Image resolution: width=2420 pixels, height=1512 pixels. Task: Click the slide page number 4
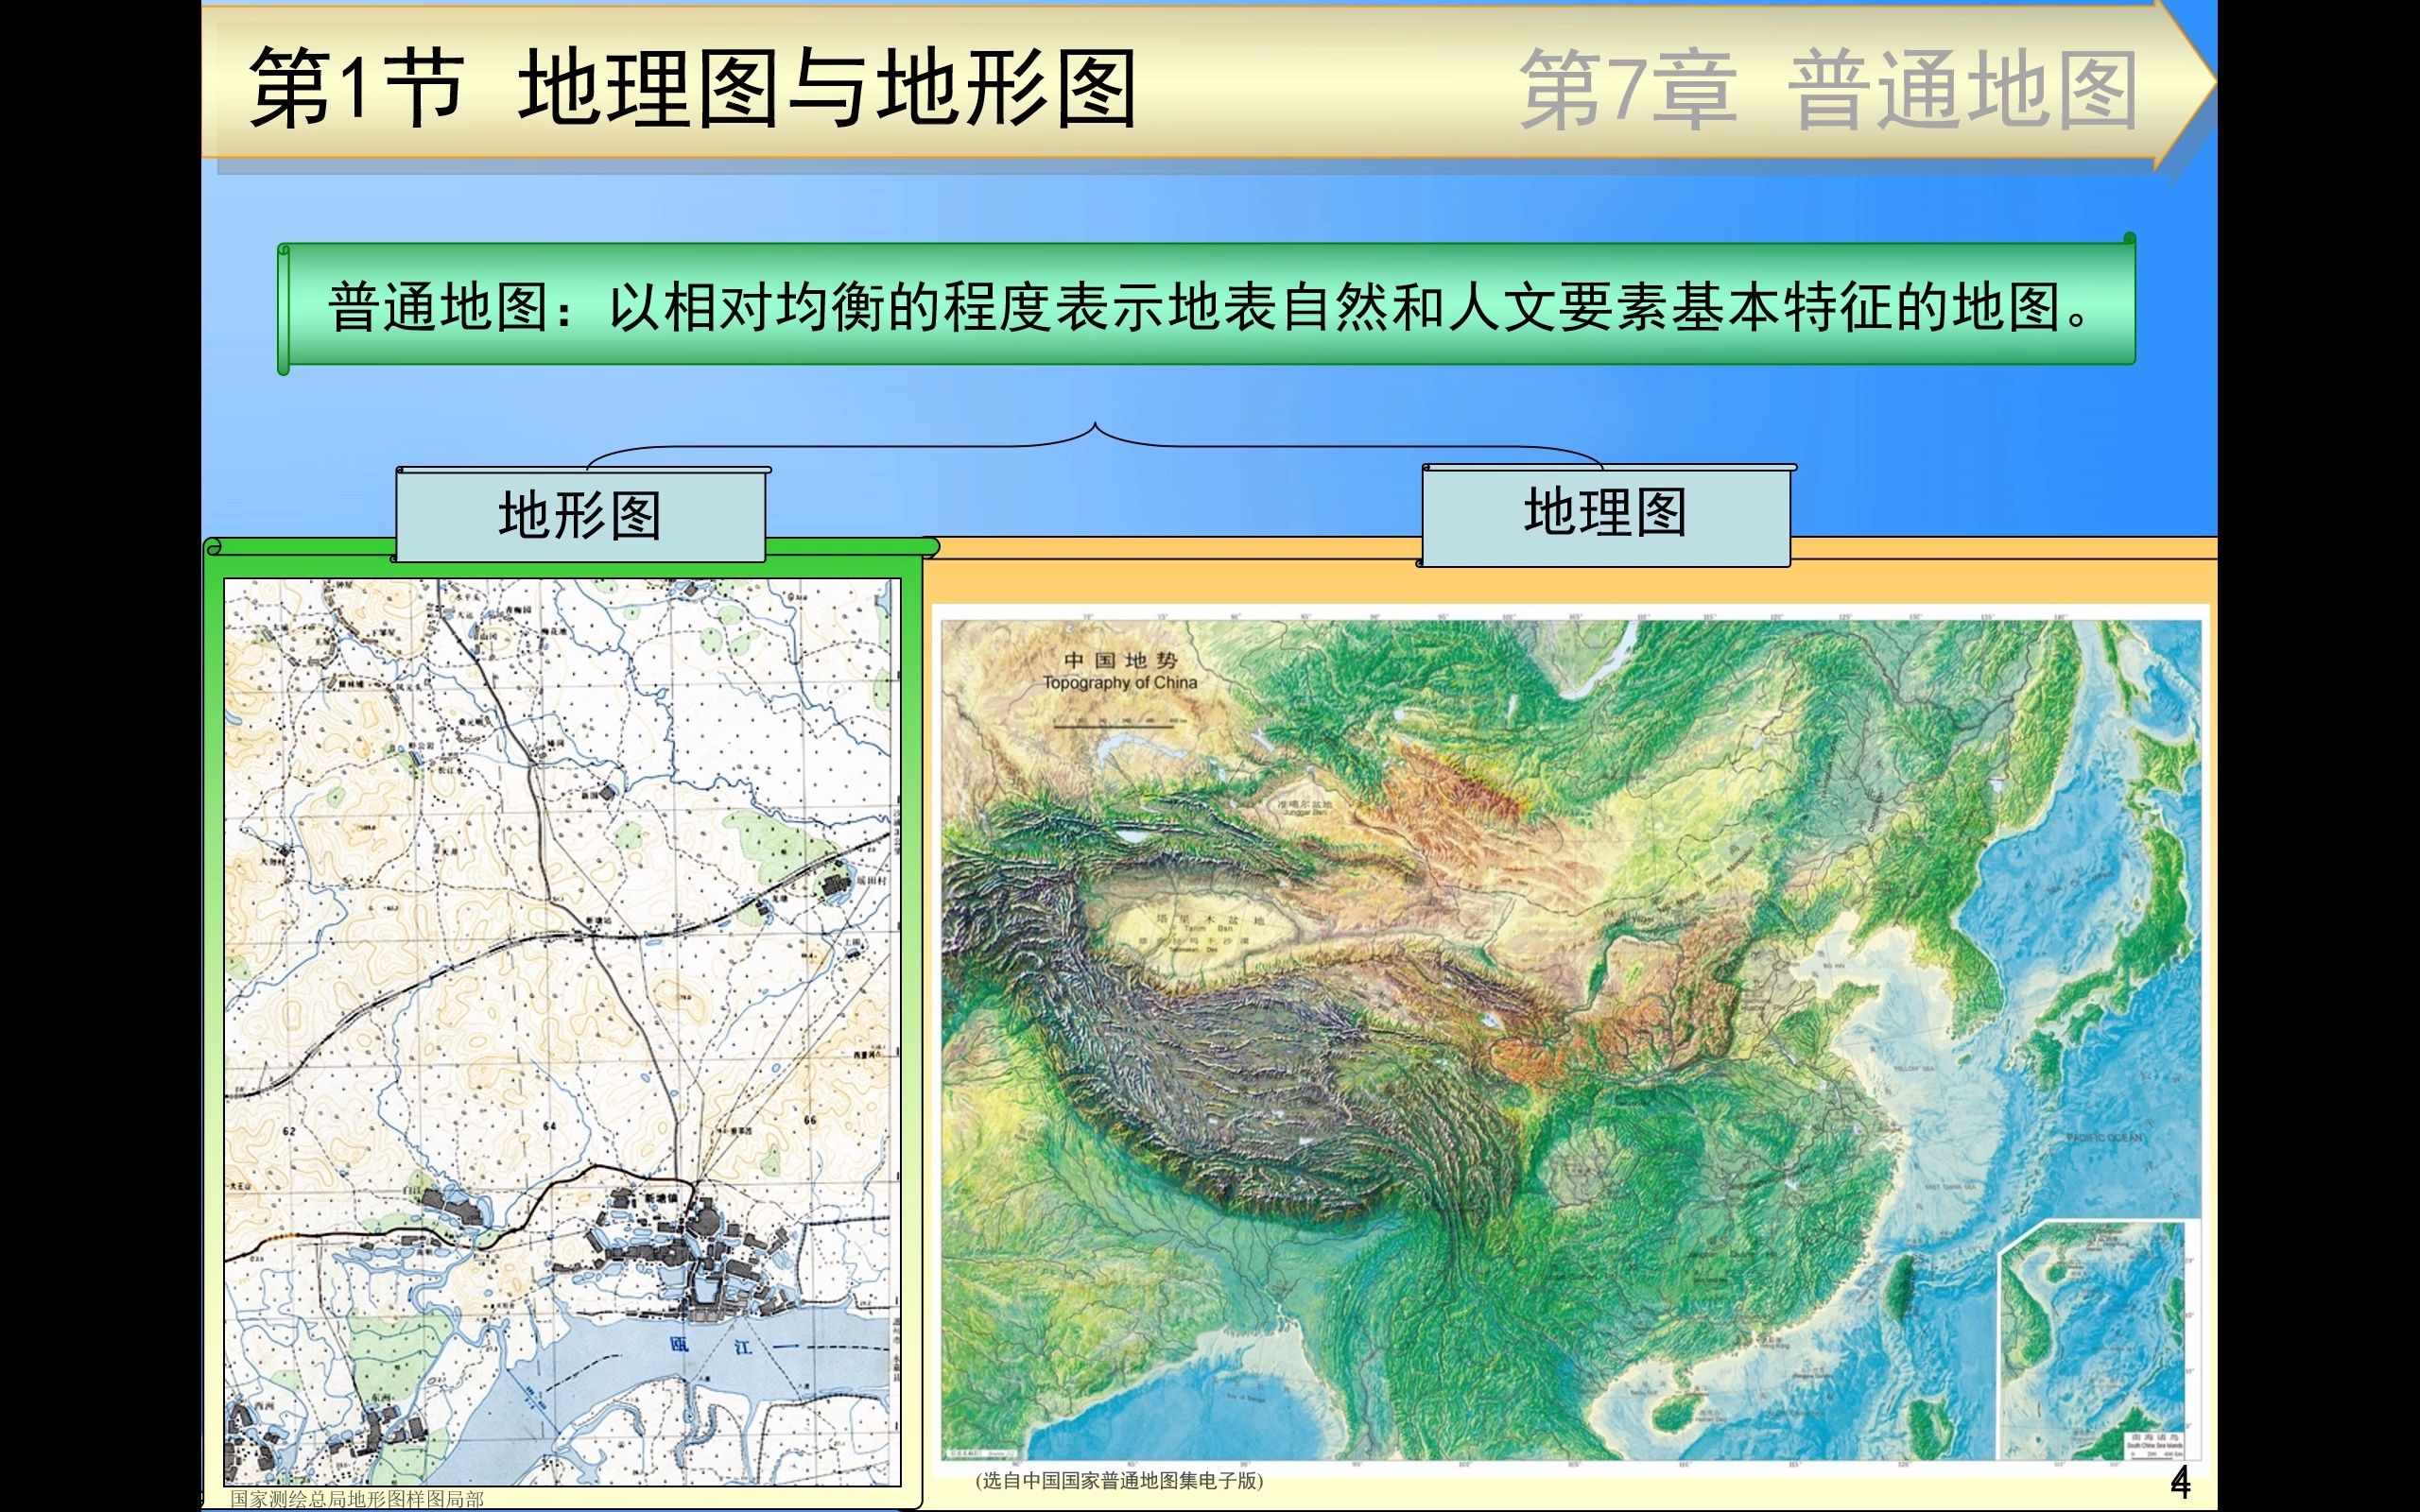click(2180, 1482)
